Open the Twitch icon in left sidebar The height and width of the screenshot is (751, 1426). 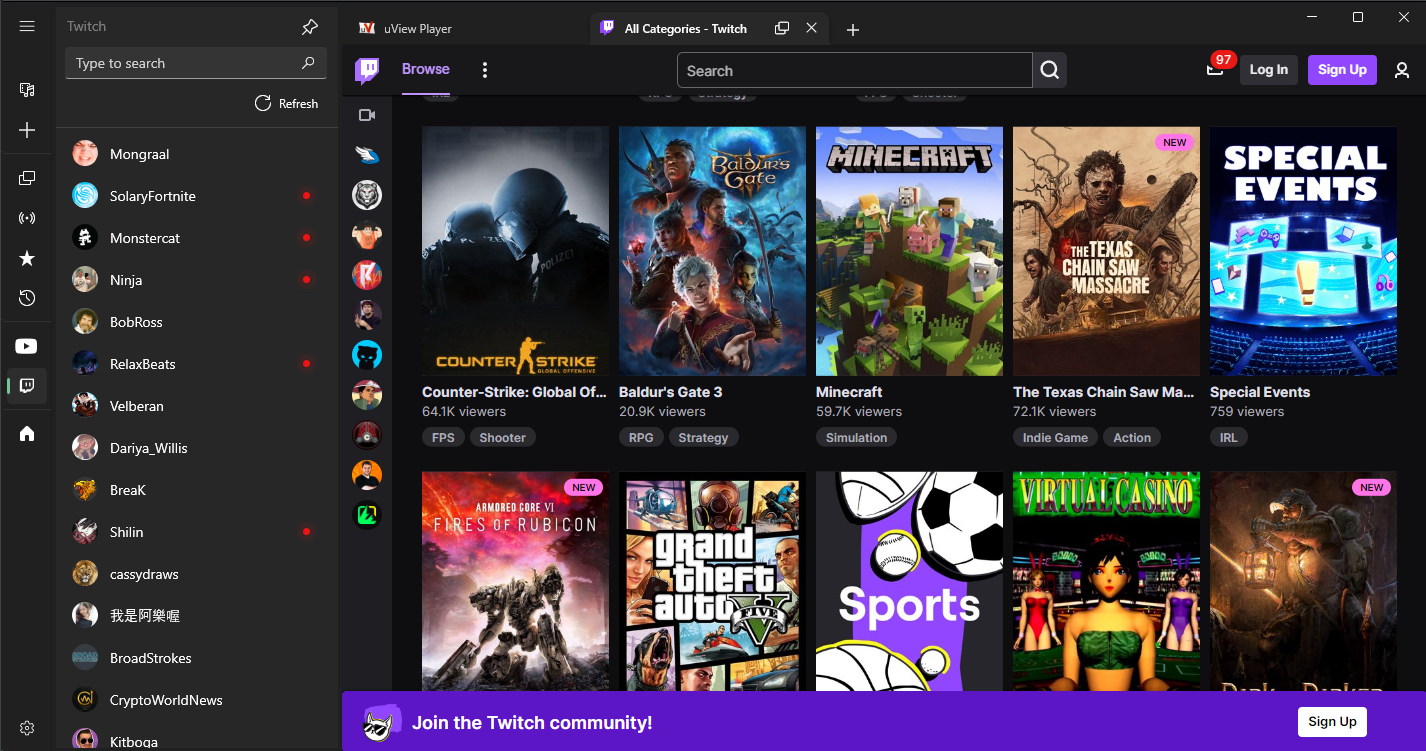(27, 385)
